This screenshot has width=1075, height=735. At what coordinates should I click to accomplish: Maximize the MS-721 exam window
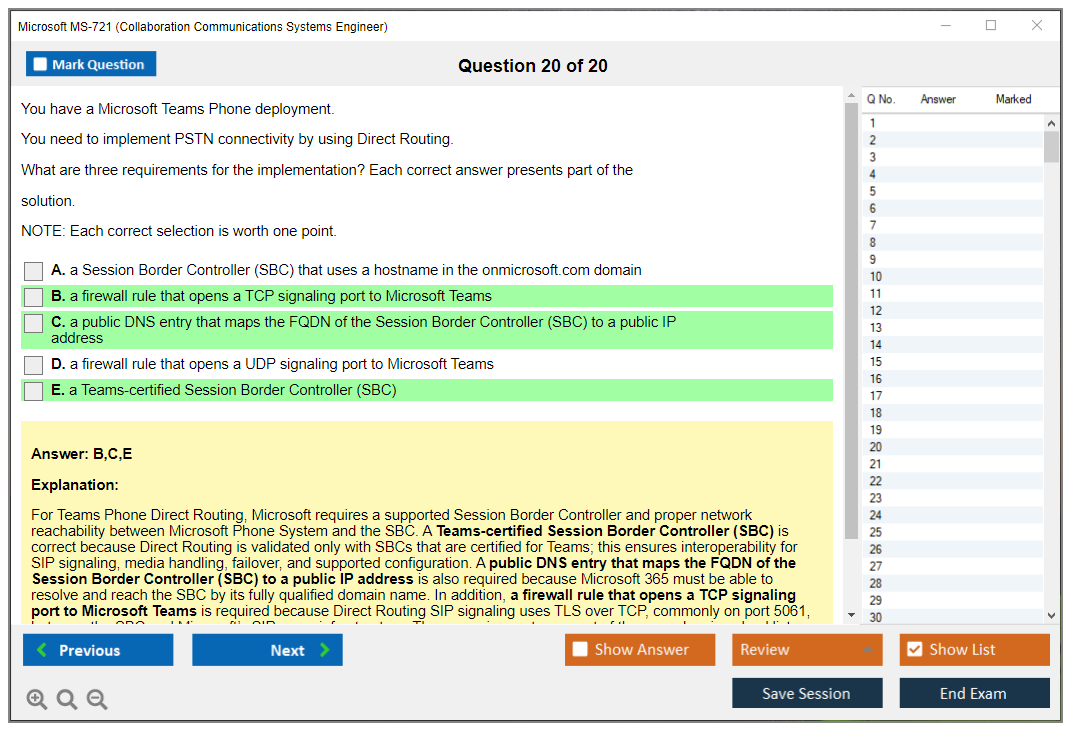[x=991, y=25]
